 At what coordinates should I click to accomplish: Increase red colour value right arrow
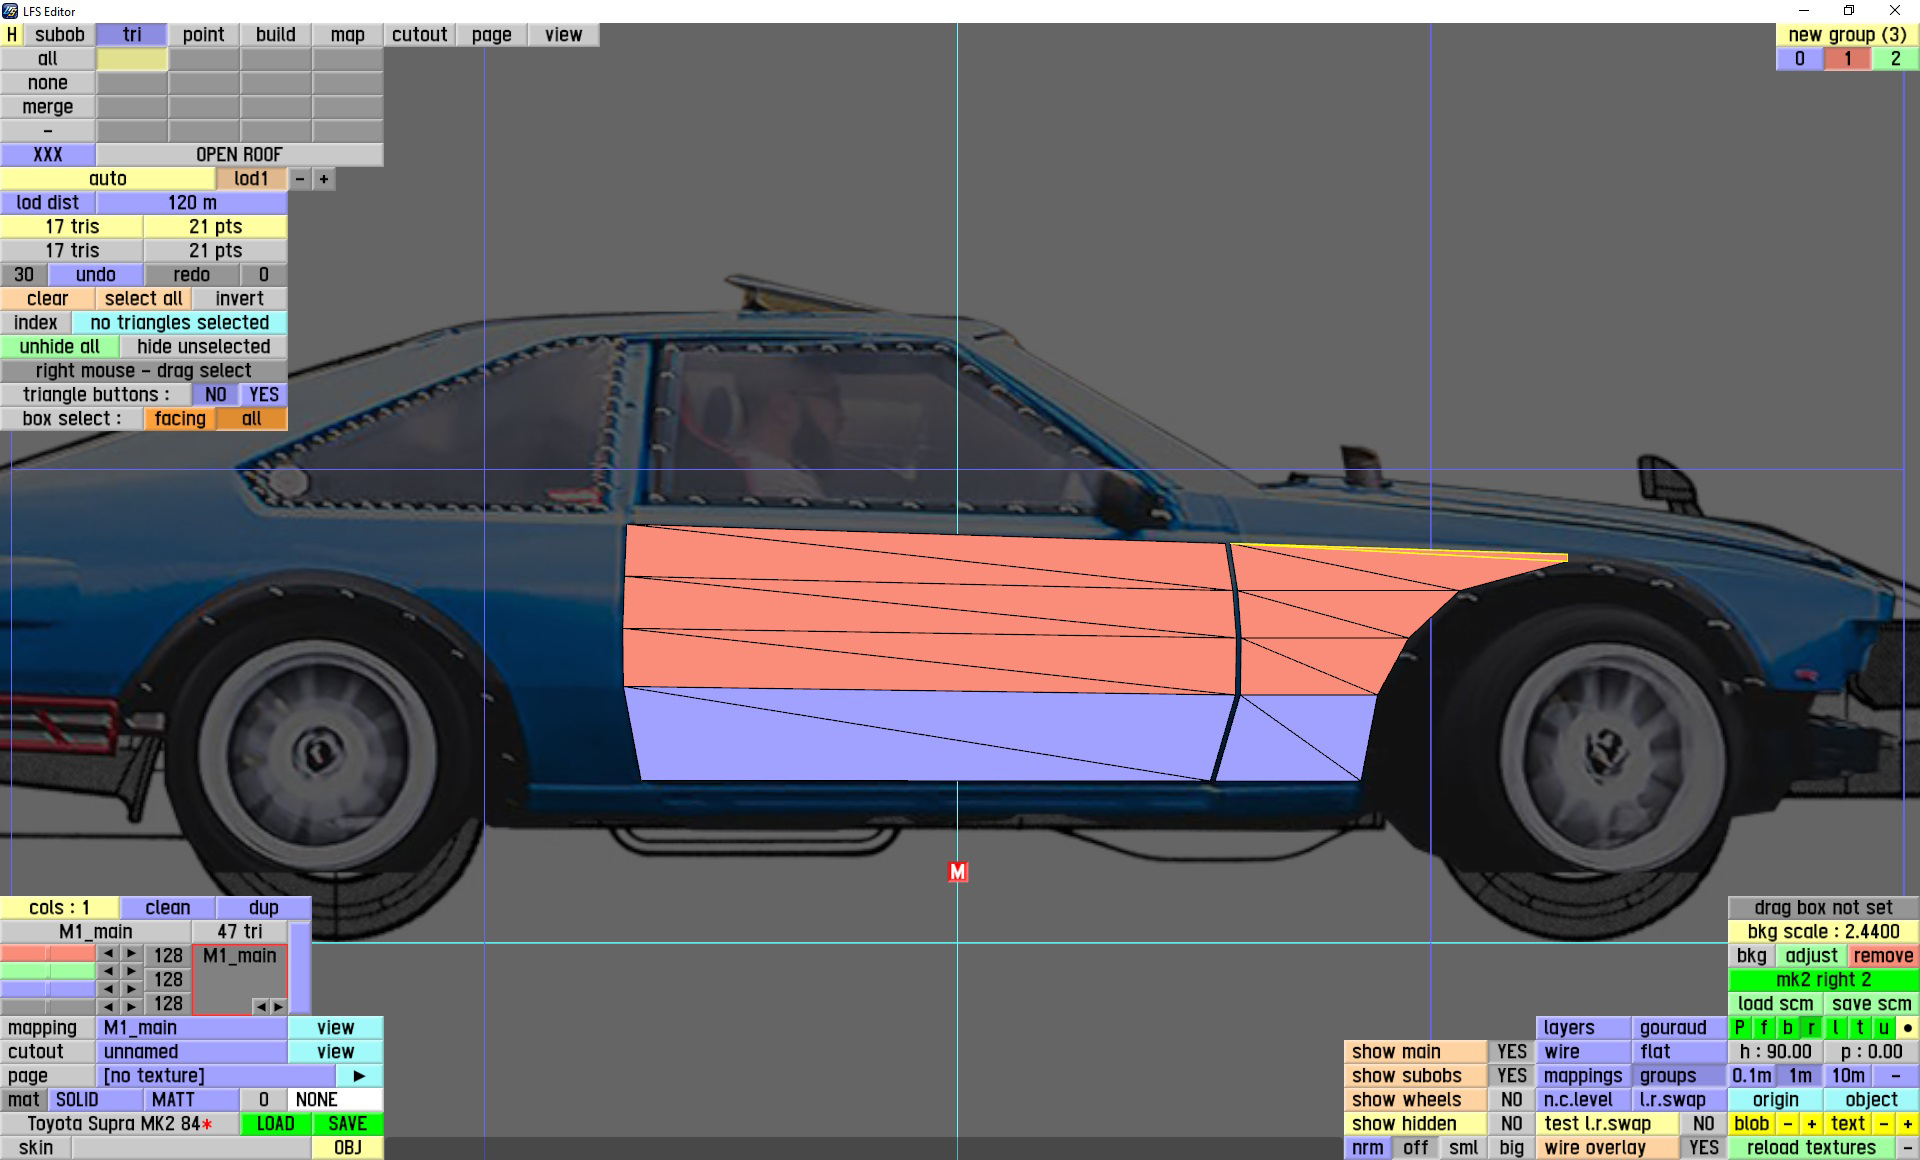pyautogui.click(x=131, y=955)
